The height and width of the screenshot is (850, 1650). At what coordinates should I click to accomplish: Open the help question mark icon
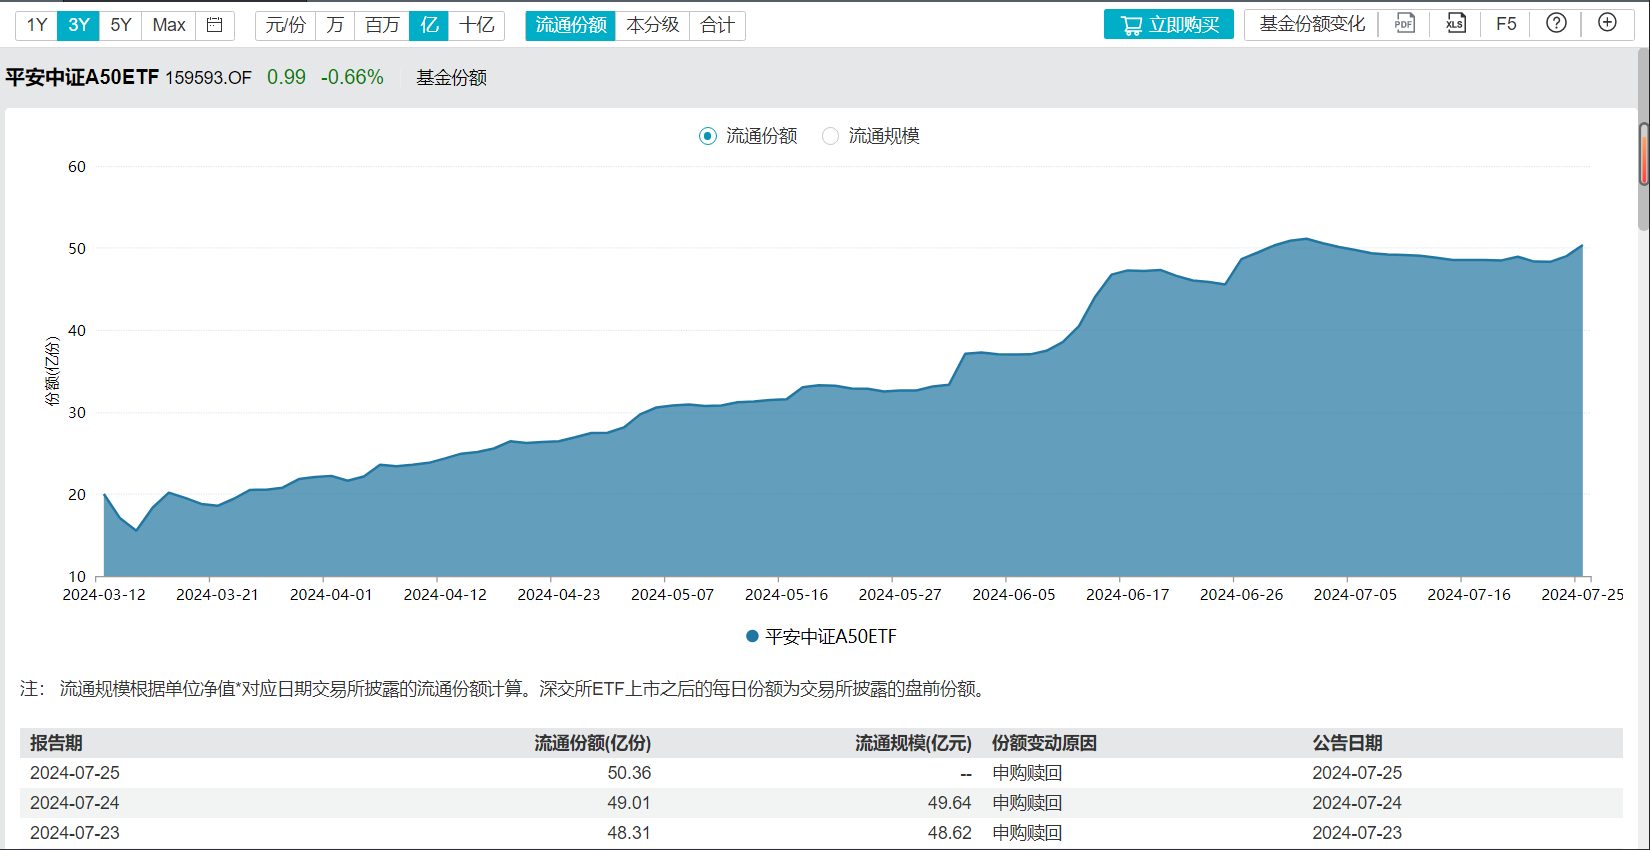(1556, 23)
